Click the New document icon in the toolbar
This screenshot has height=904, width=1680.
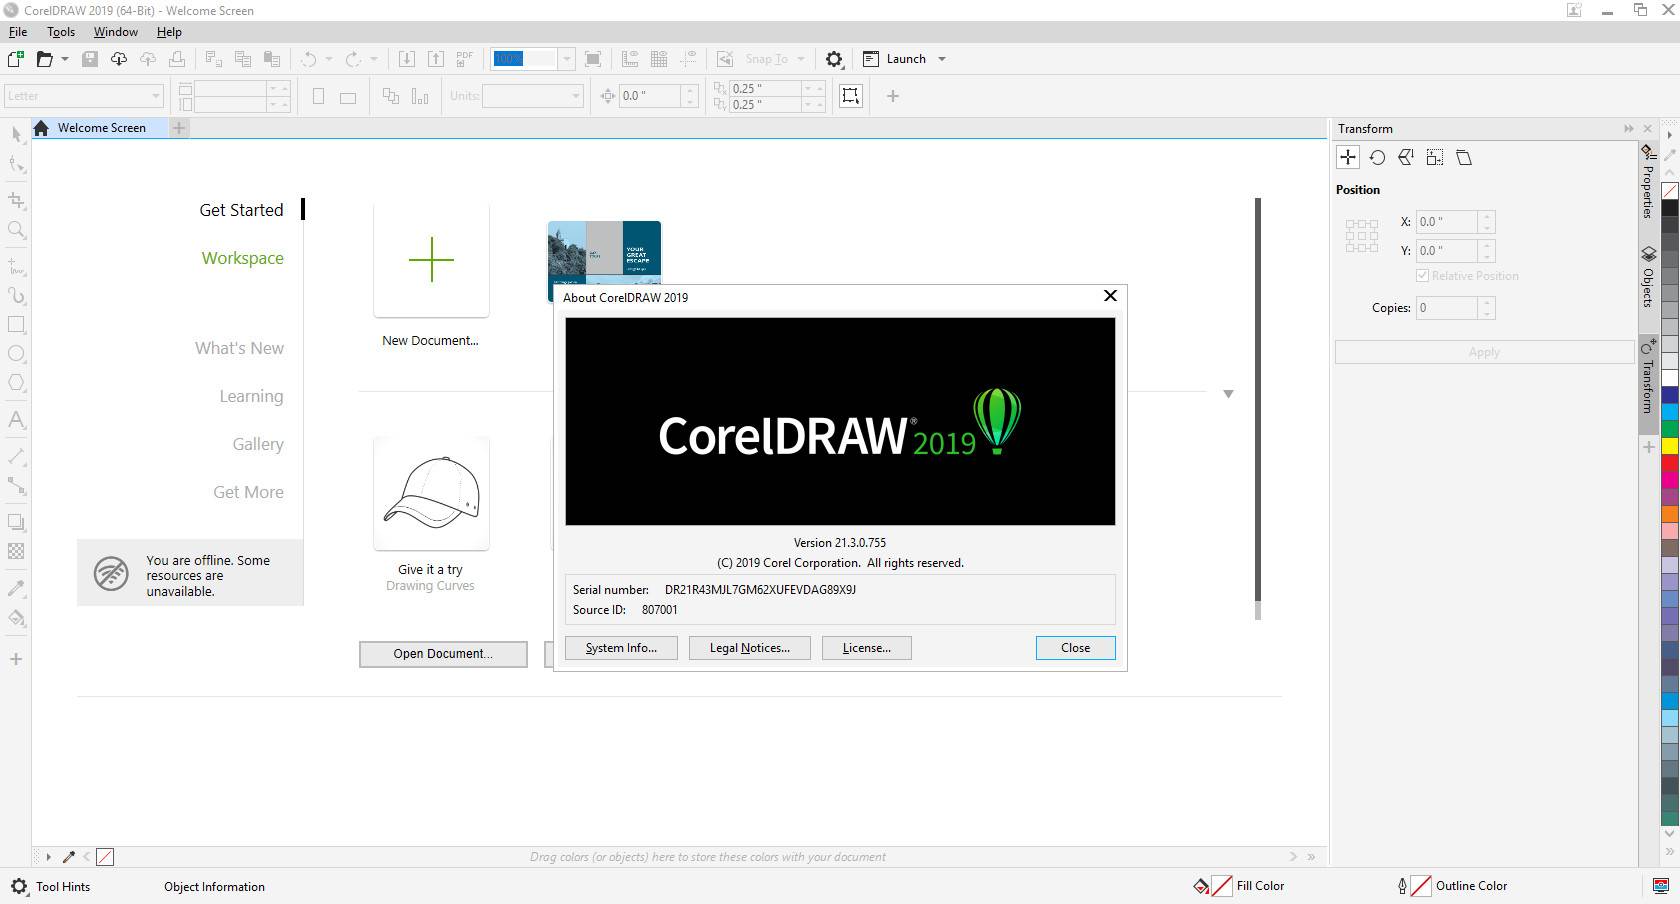[x=15, y=59]
